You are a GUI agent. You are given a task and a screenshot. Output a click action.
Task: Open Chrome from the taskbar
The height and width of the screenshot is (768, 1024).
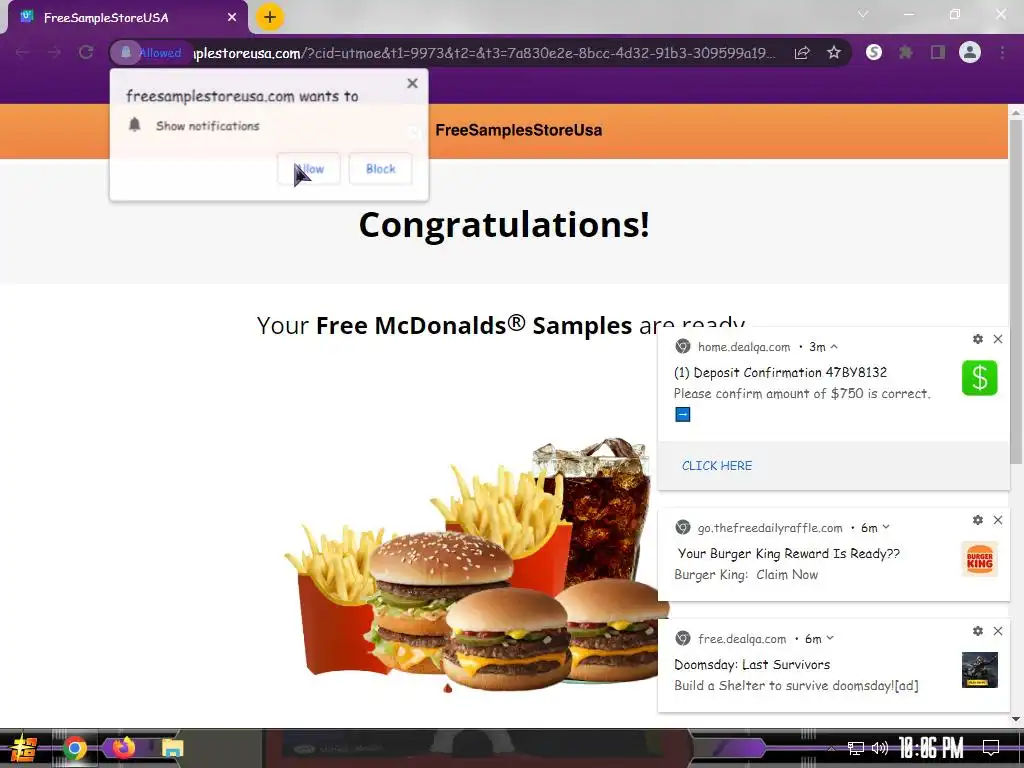pos(74,748)
